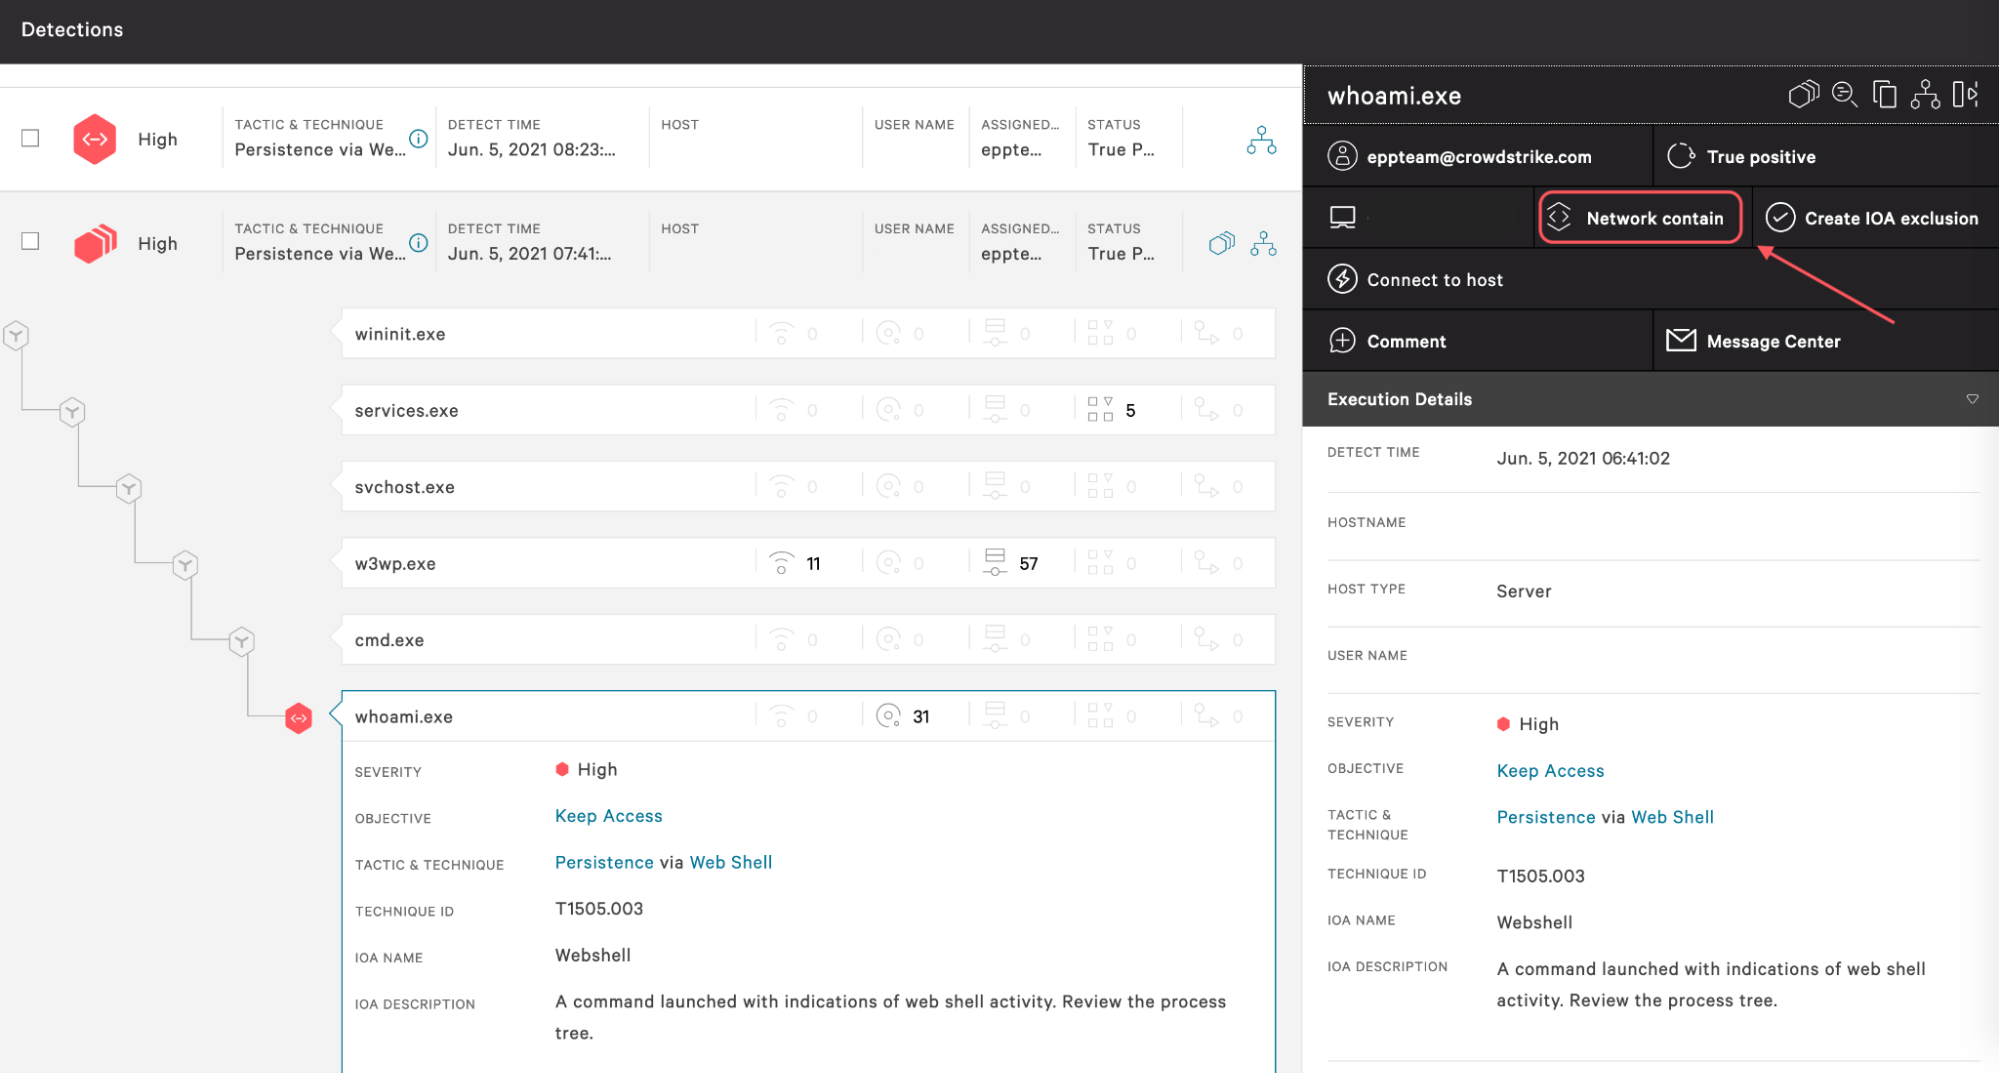Click the copy icon in whoami.exe header
1999x1073 pixels.
1885,95
